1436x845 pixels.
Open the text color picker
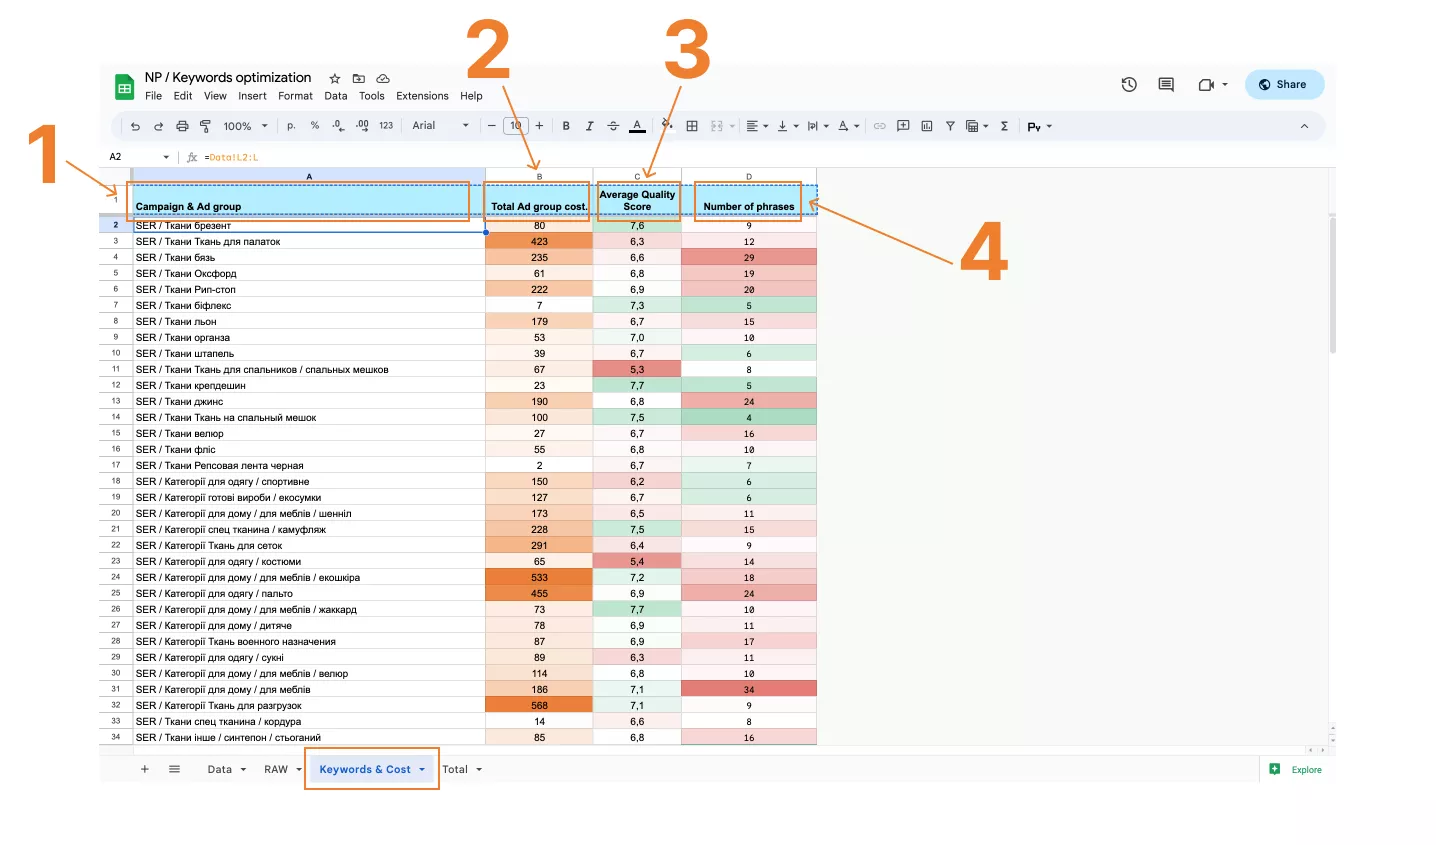point(637,126)
